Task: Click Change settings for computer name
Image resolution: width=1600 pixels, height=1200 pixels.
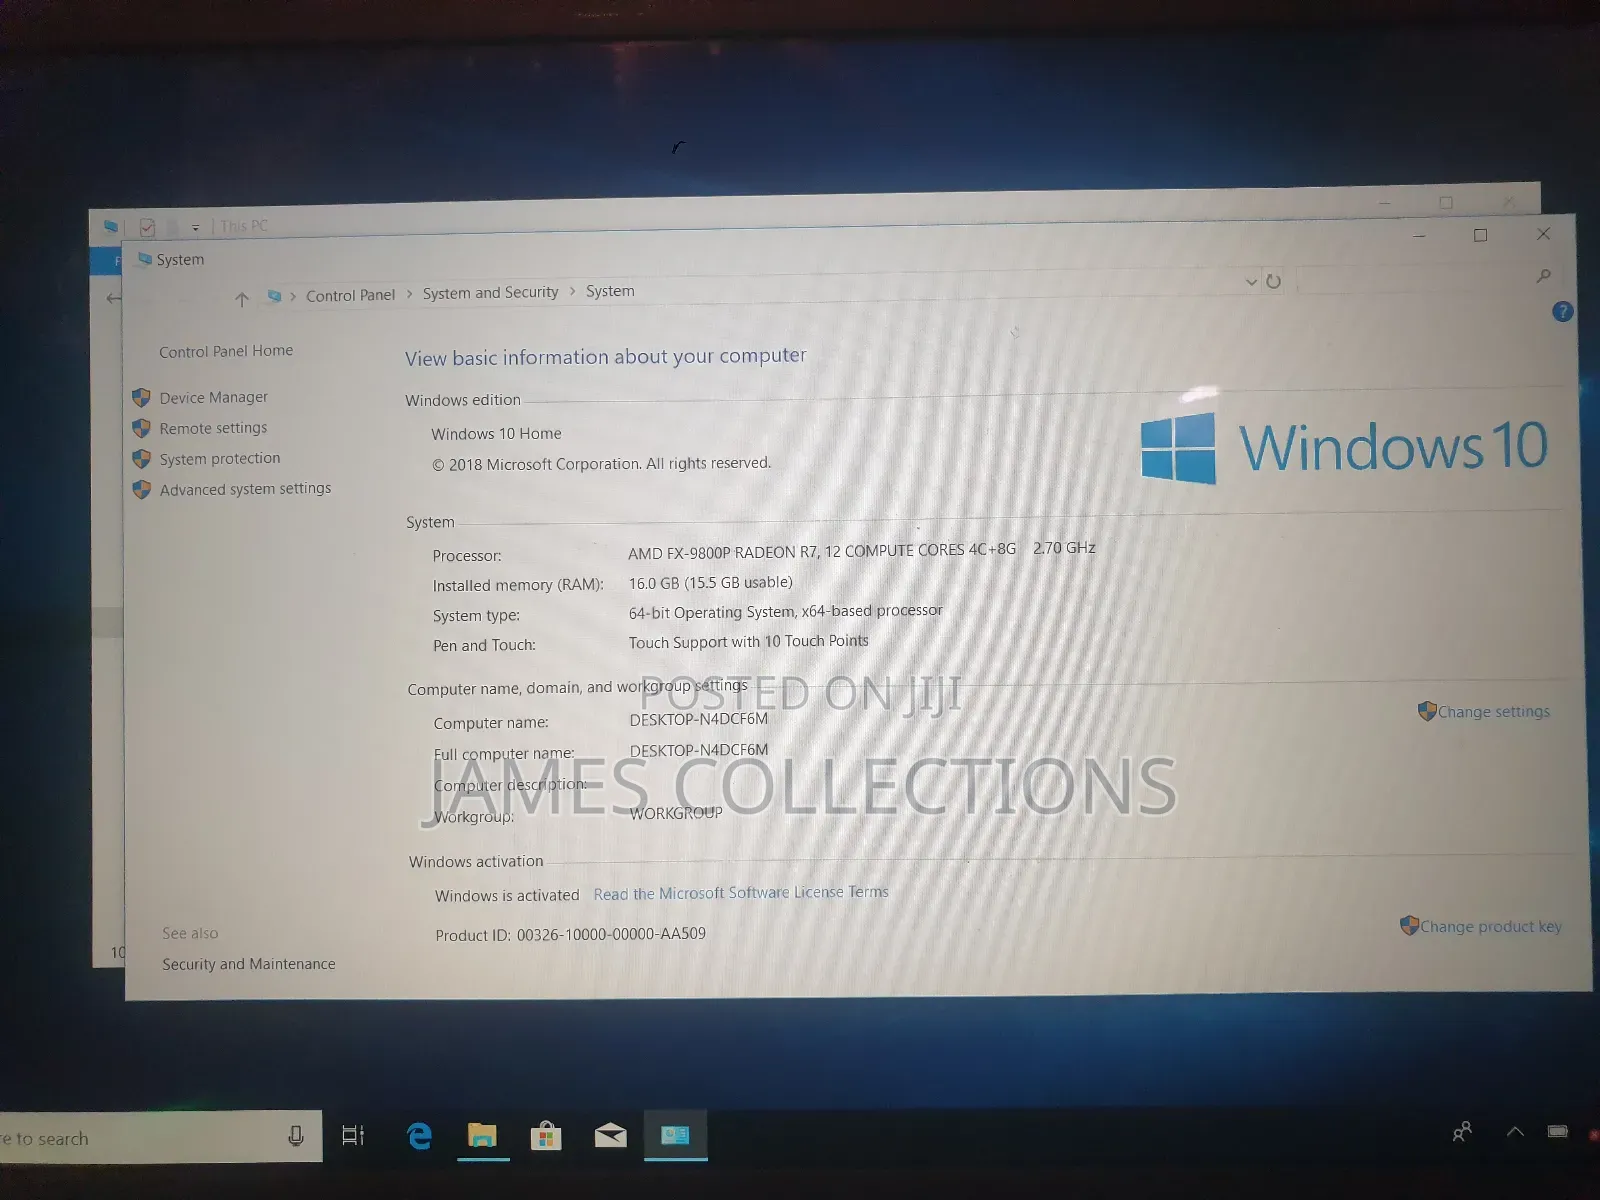Action: click(x=1493, y=711)
